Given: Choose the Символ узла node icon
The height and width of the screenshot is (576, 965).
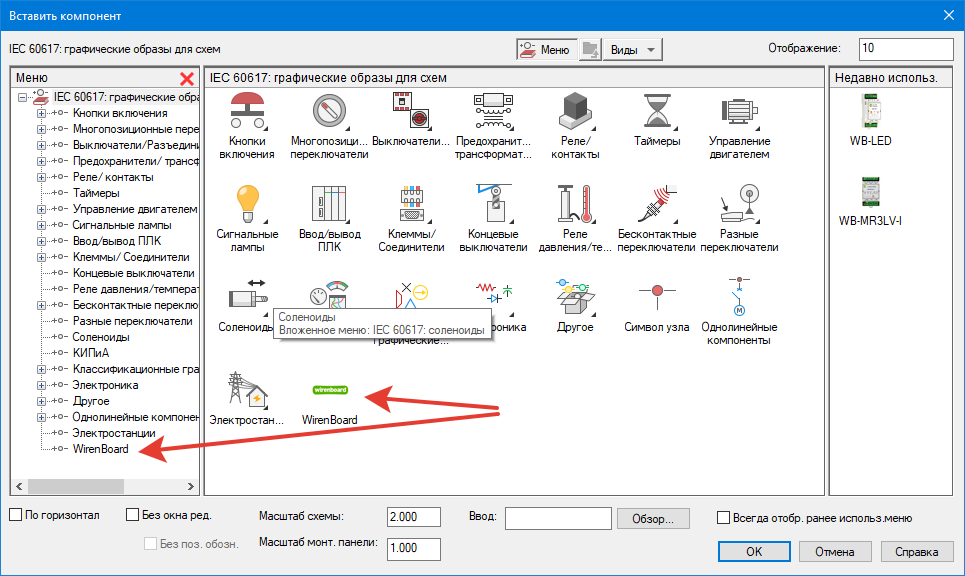Looking at the screenshot, I should point(656,296).
